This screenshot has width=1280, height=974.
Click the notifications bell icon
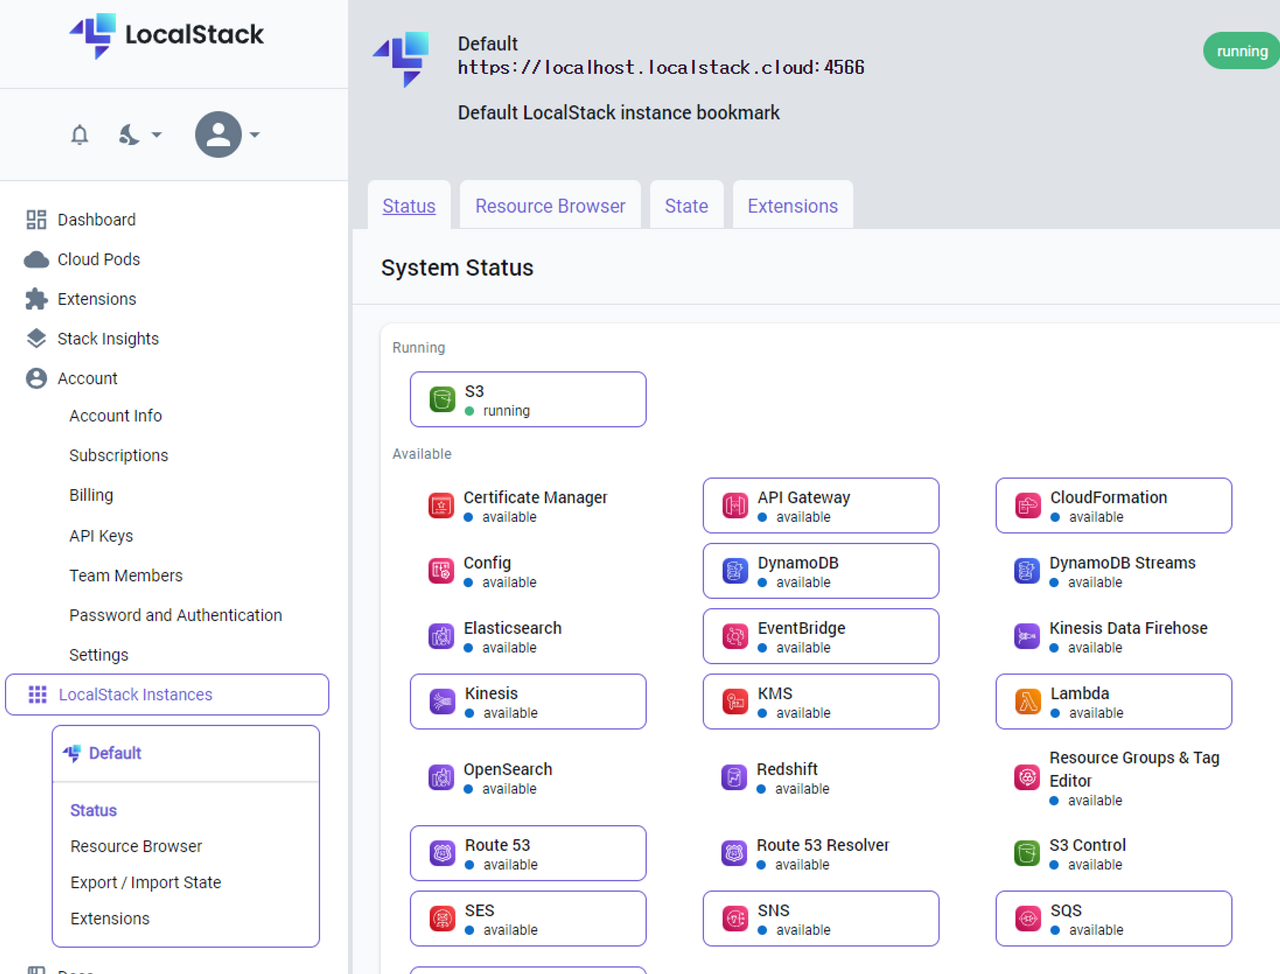tap(80, 134)
